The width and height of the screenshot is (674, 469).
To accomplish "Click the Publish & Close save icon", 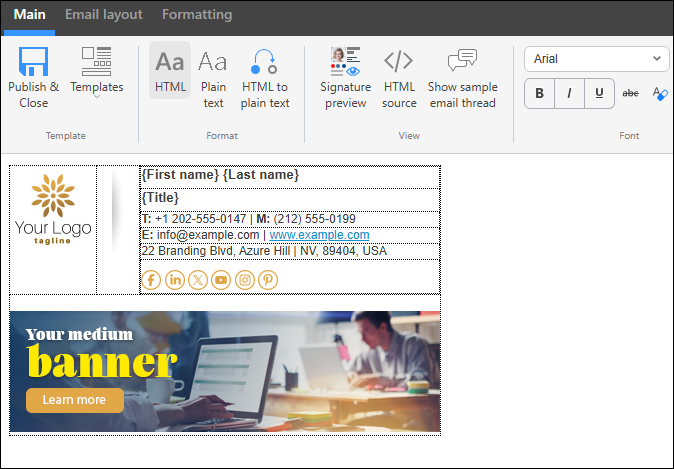I will [x=33, y=61].
